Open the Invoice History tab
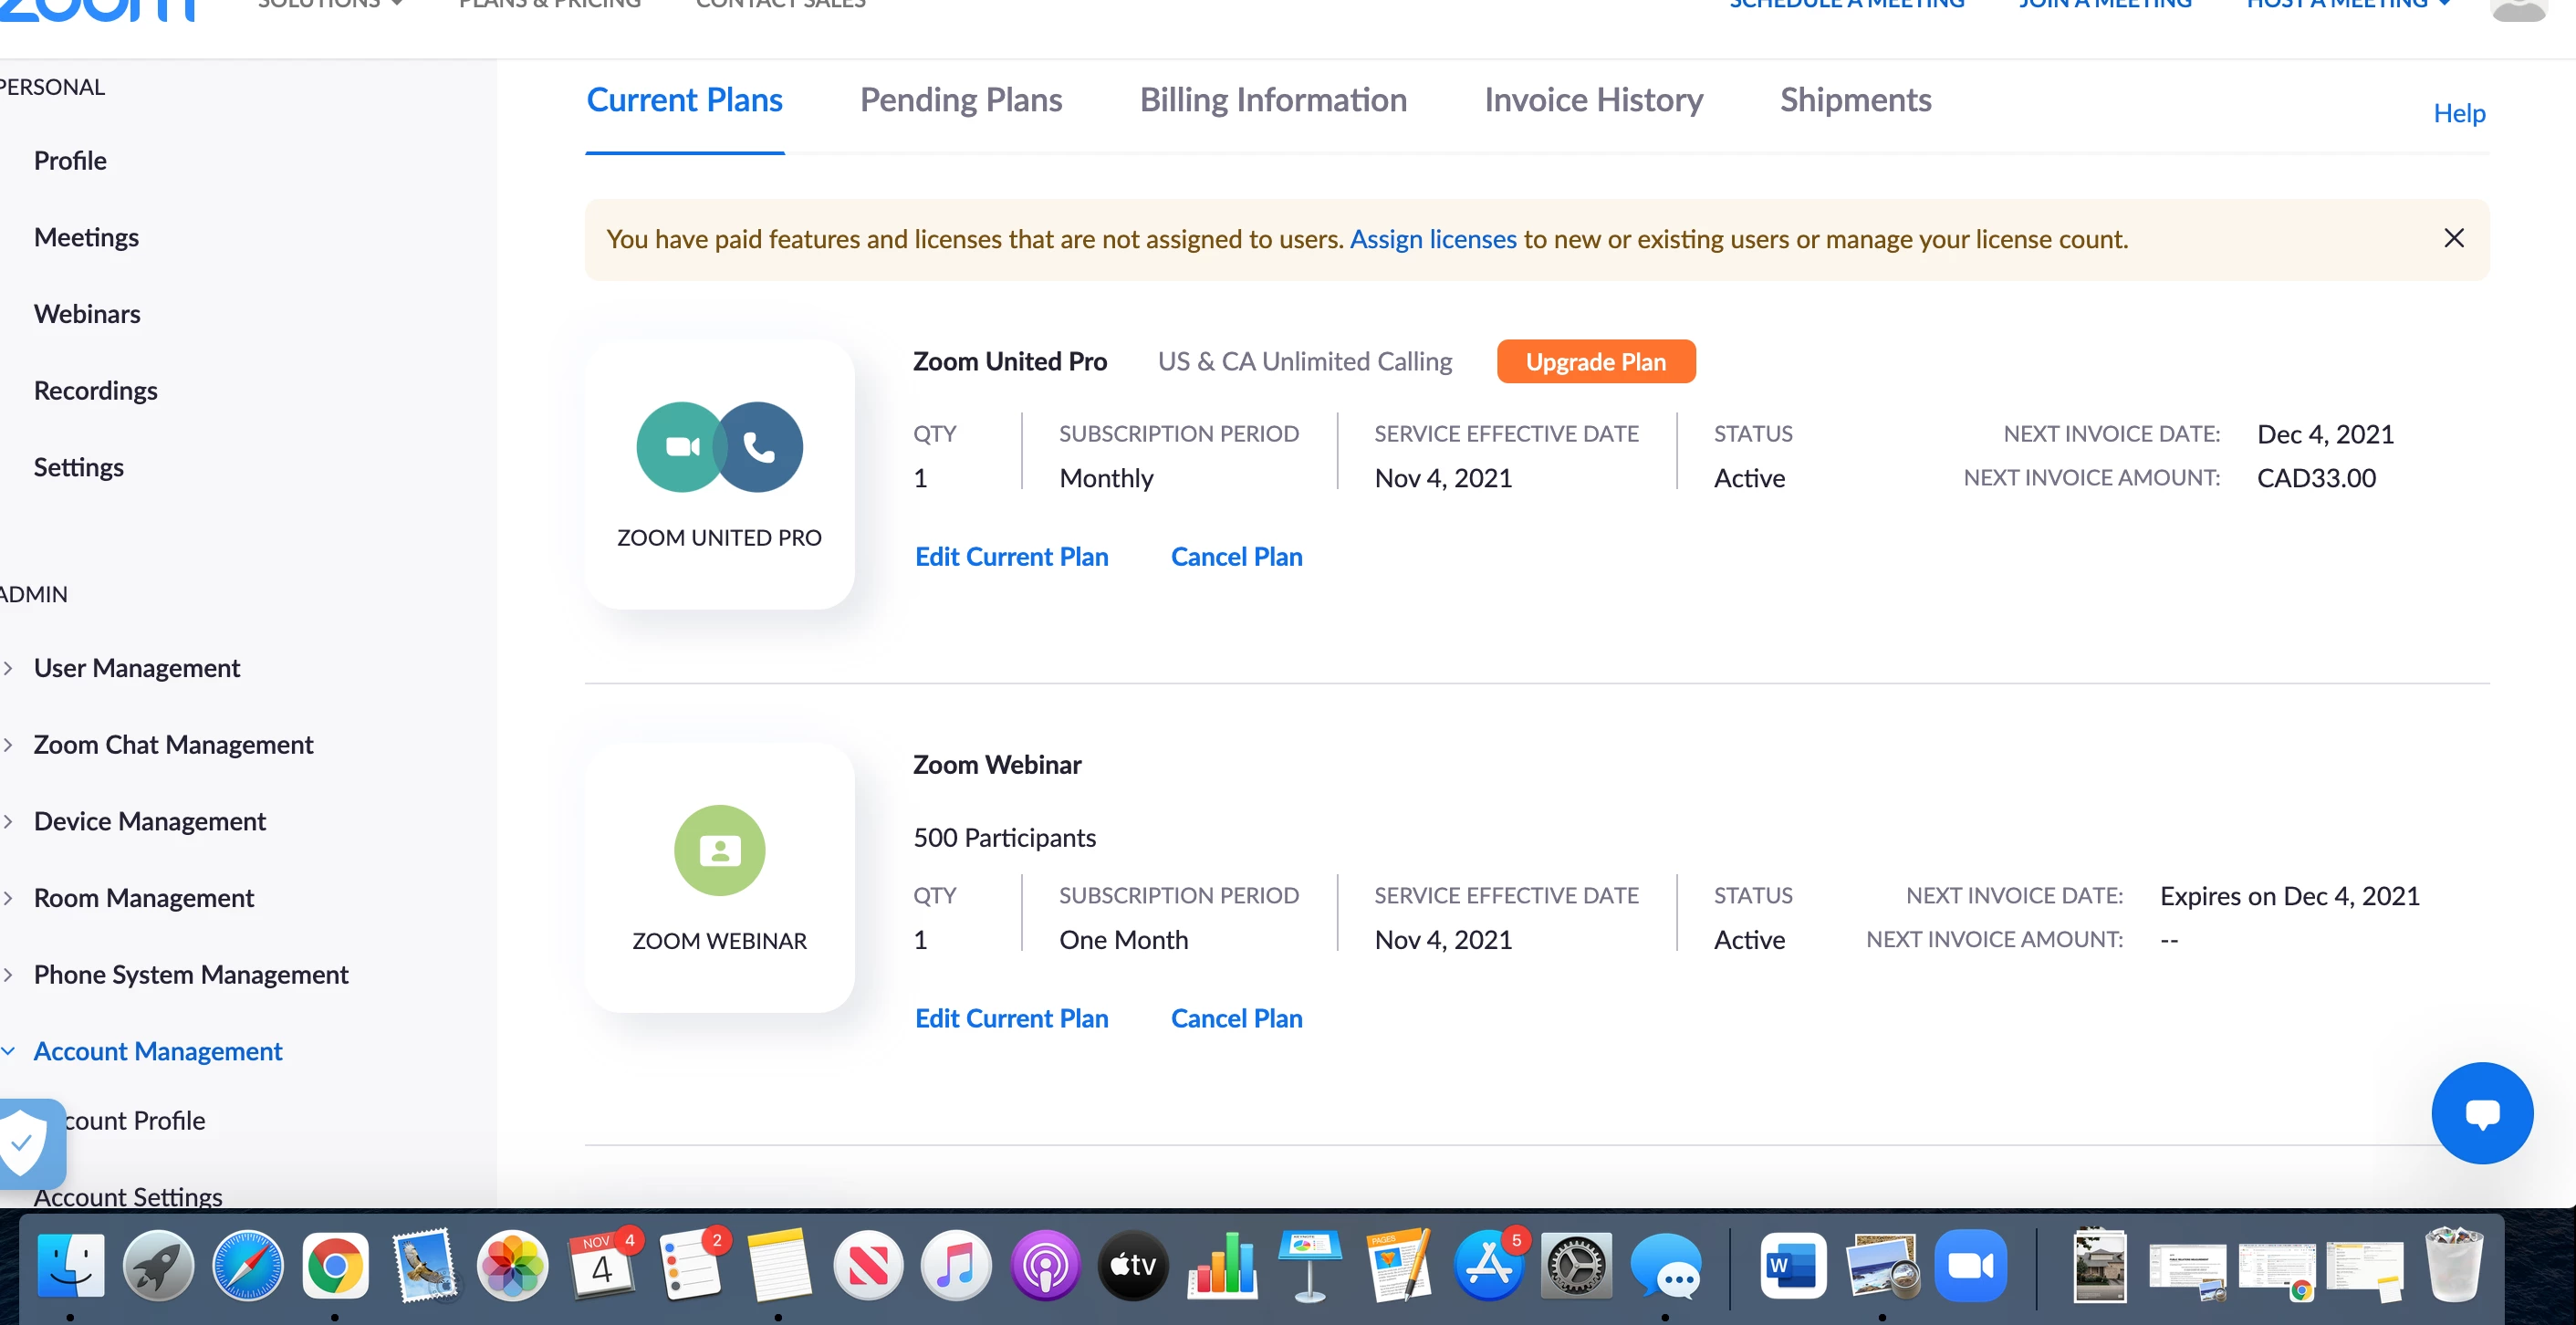This screenshot has width=2576, height=1325. [1592, 100]
